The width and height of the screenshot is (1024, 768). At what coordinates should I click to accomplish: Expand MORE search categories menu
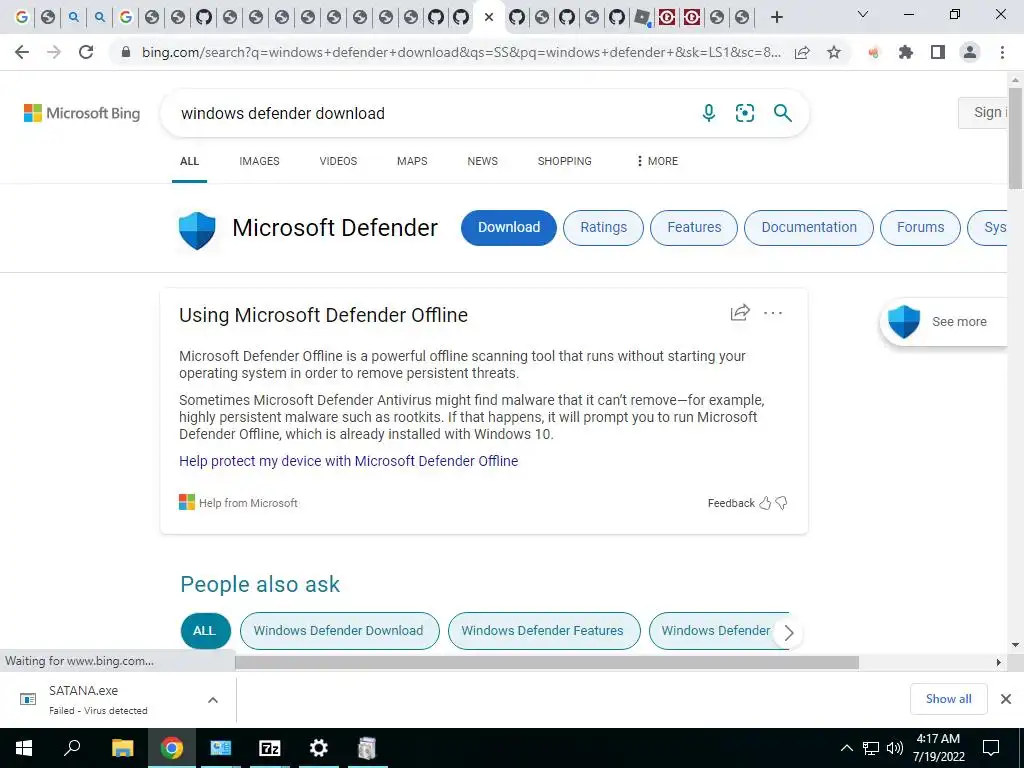pos(656,161)
